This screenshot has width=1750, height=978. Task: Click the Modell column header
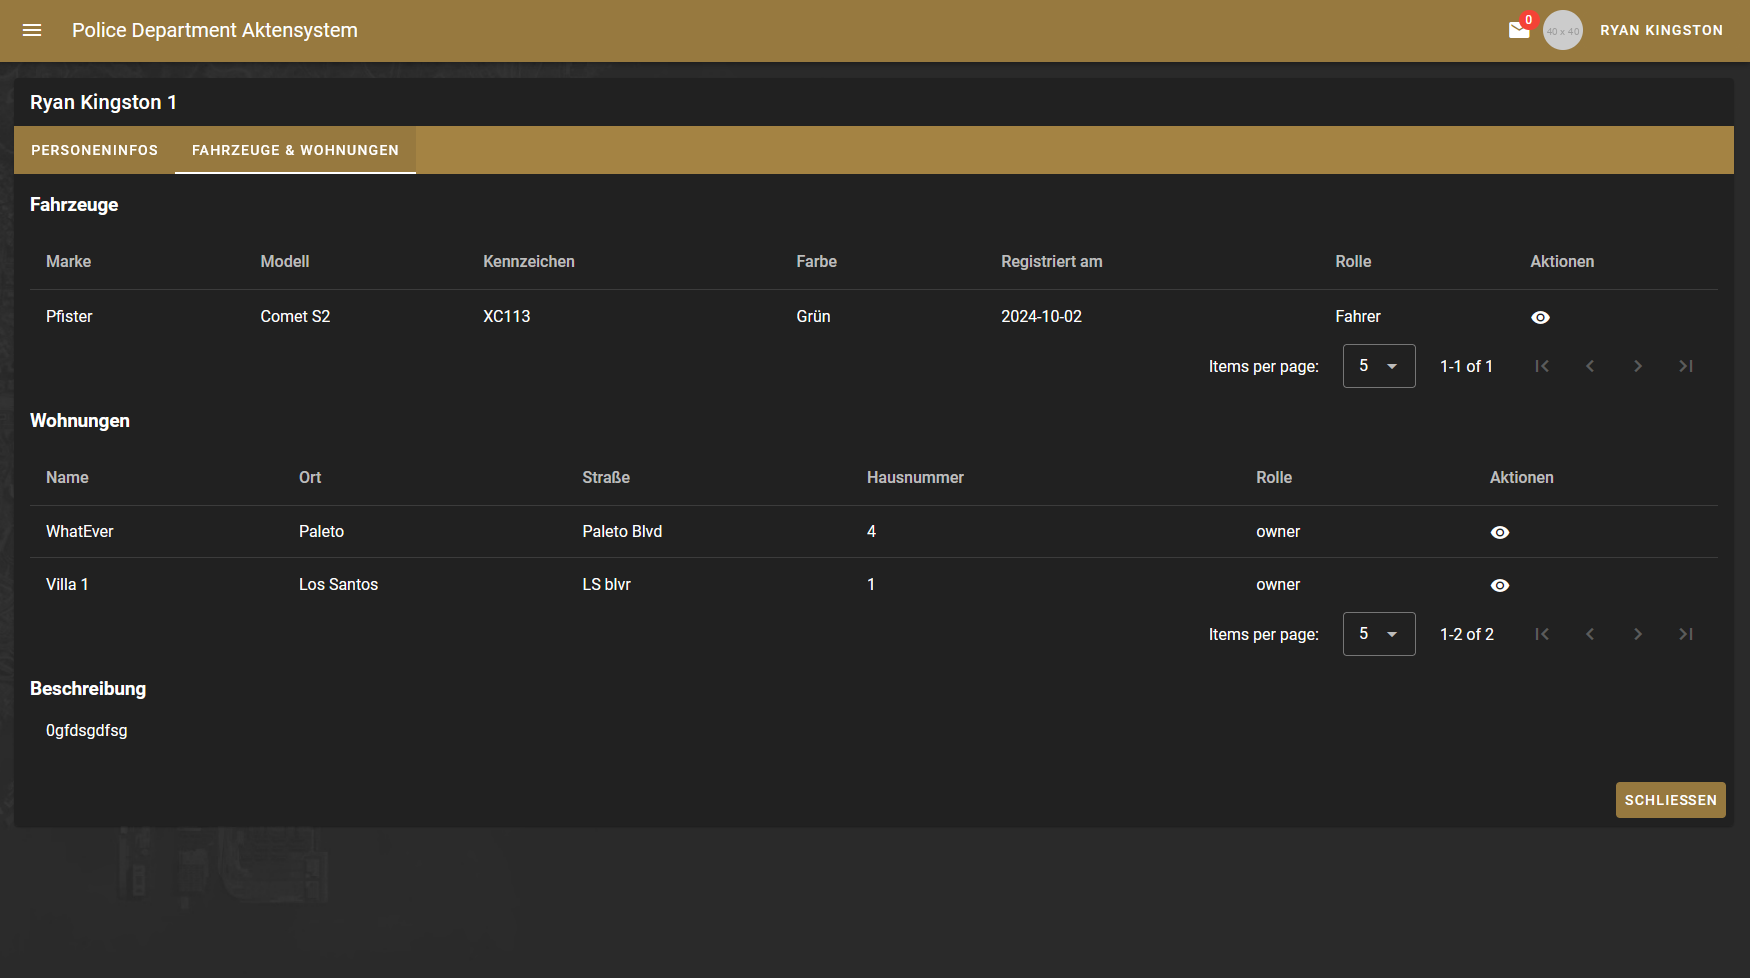285,261
